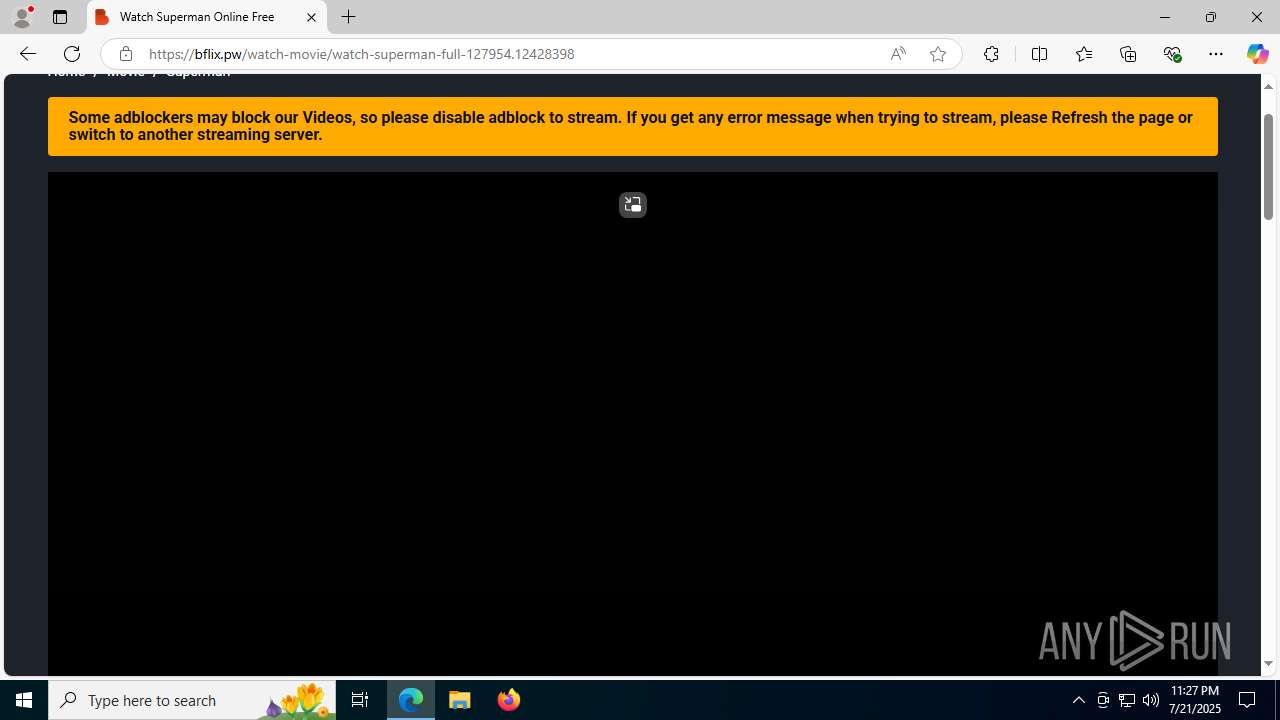Click the page vertical scrollbar thumb
The width and height of the screenshot is (1280, 720).
pos(1268,167)
